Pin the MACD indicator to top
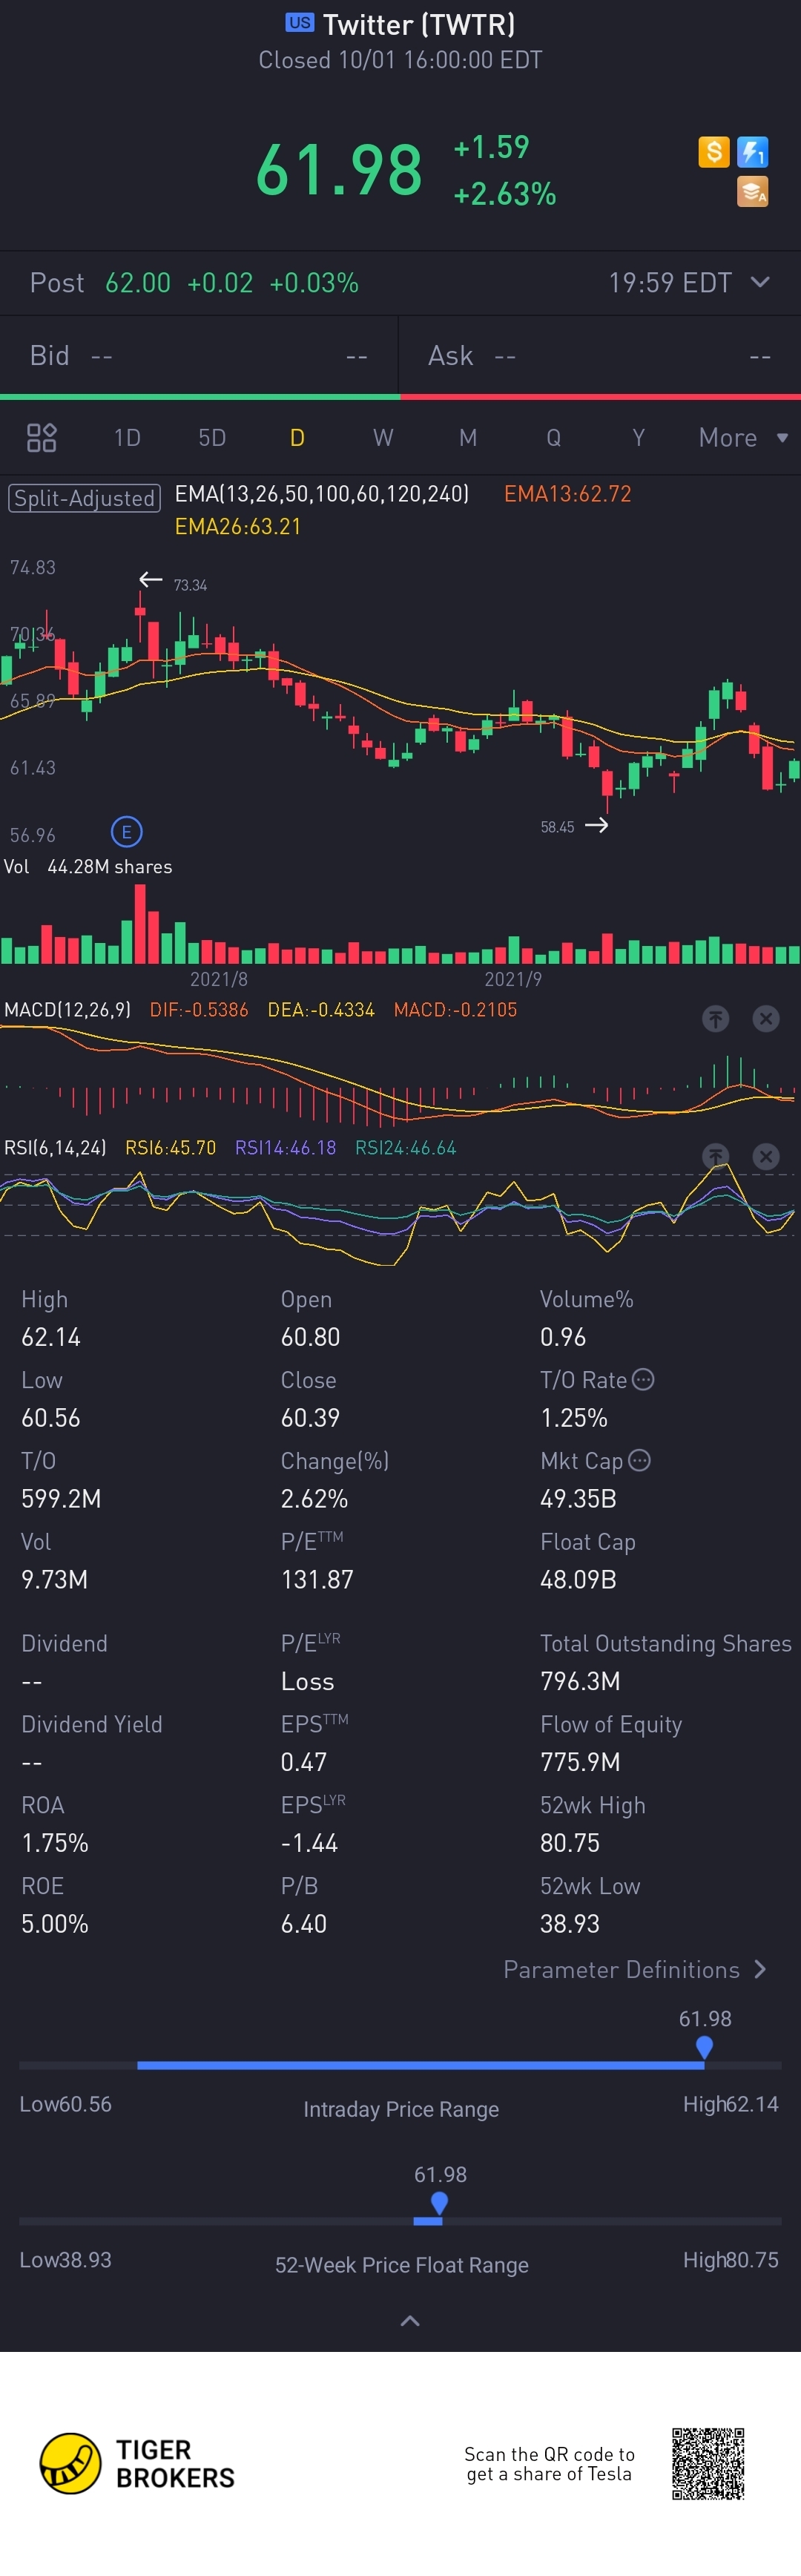This screenshot has width=801, height=2576. (x=715, y=1018)
